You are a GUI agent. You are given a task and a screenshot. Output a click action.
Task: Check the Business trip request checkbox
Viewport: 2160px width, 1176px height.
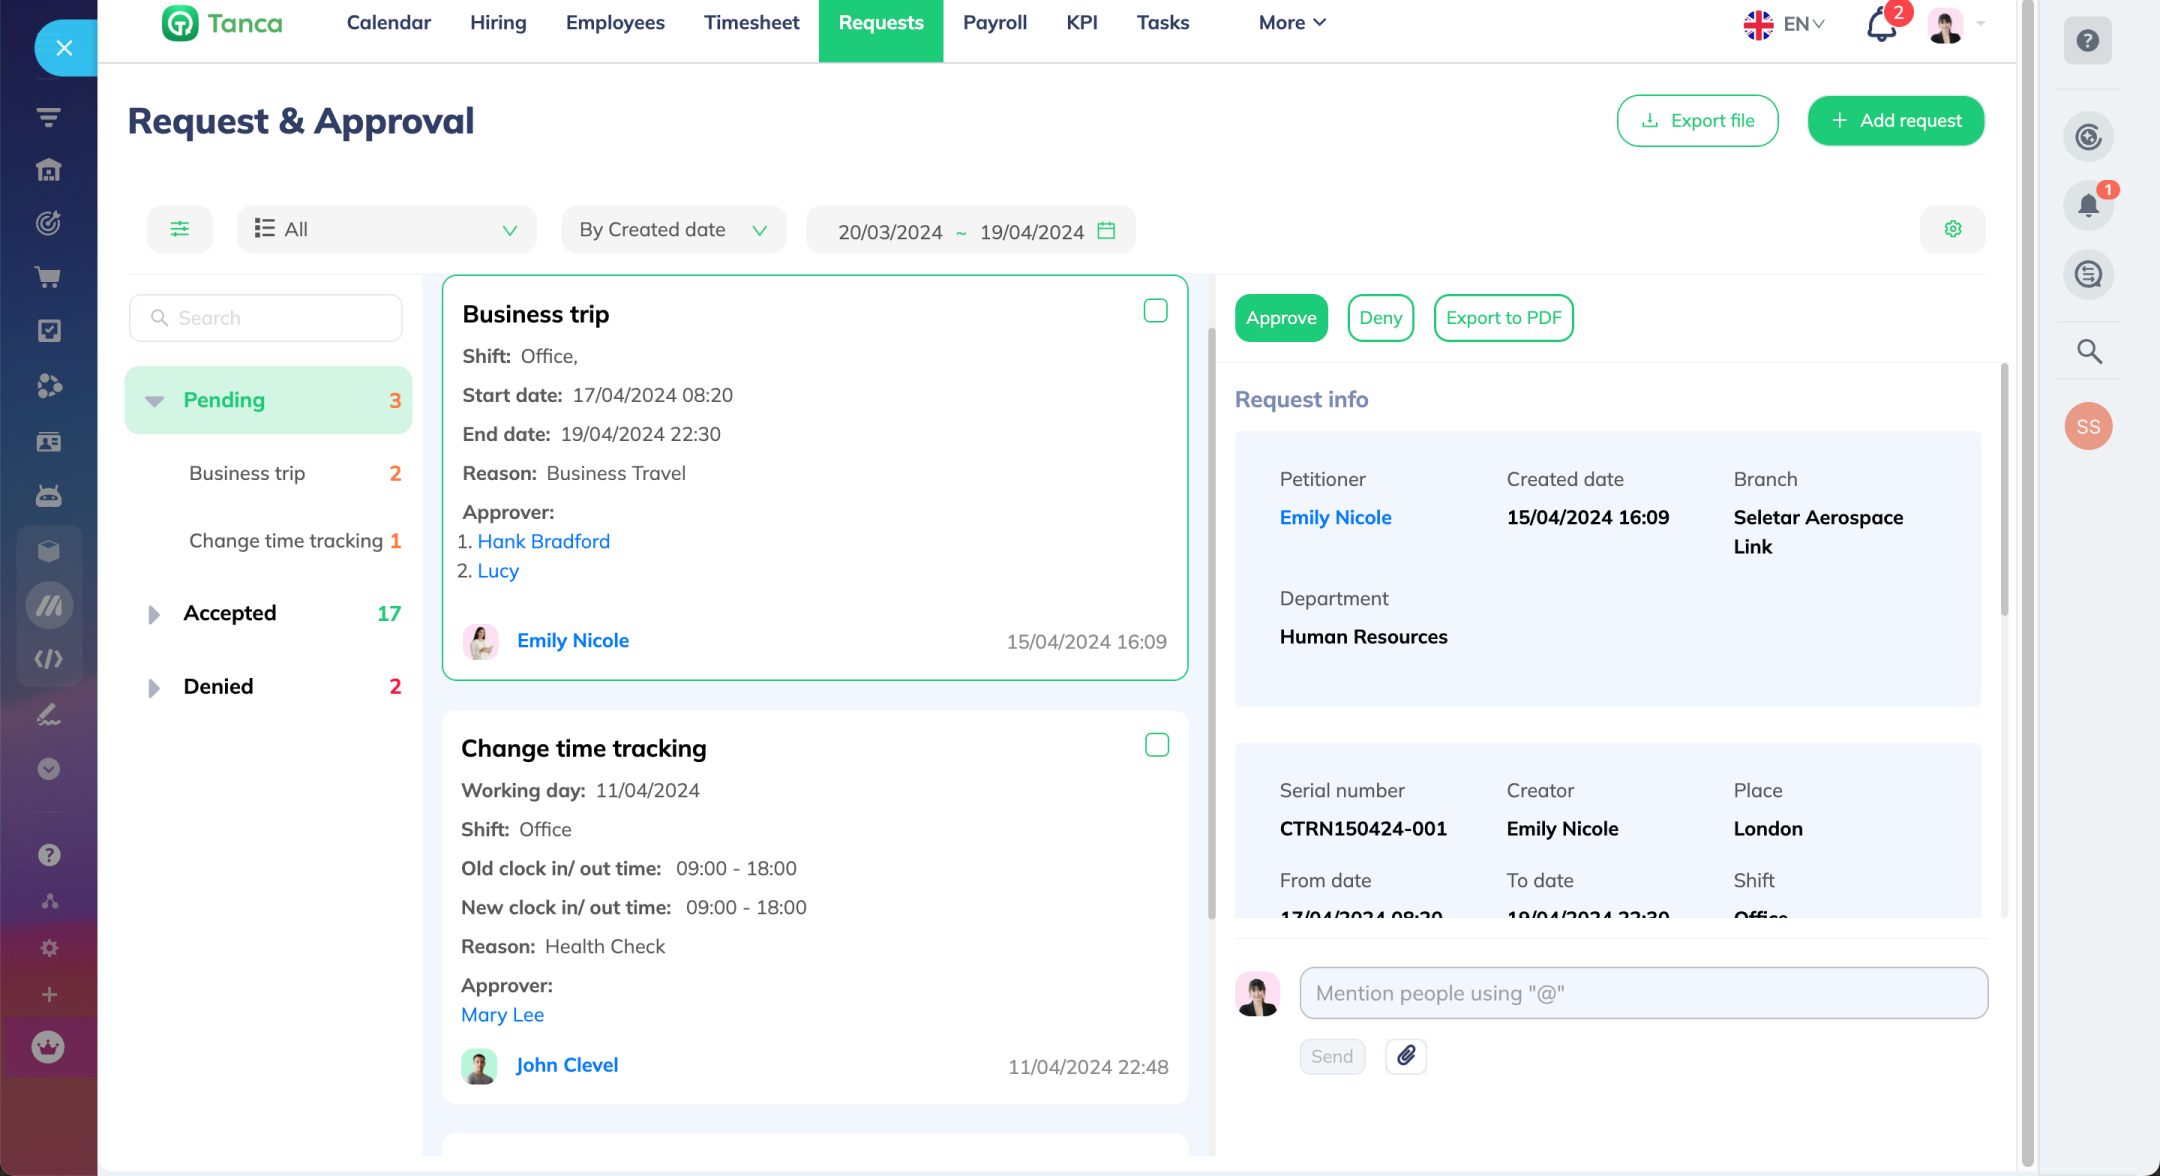click(x=1155, y=311)
